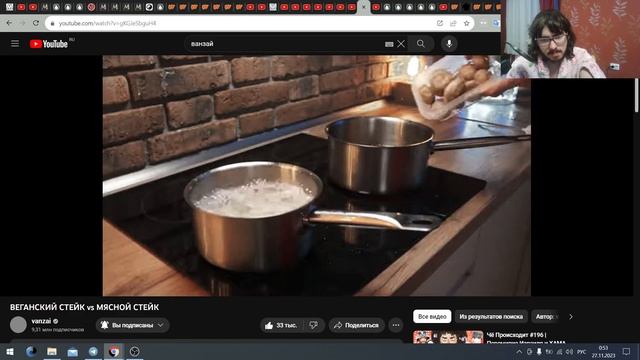Switch the РУС input language
This screenshot has height=360, width=640.
click(582, 351)
